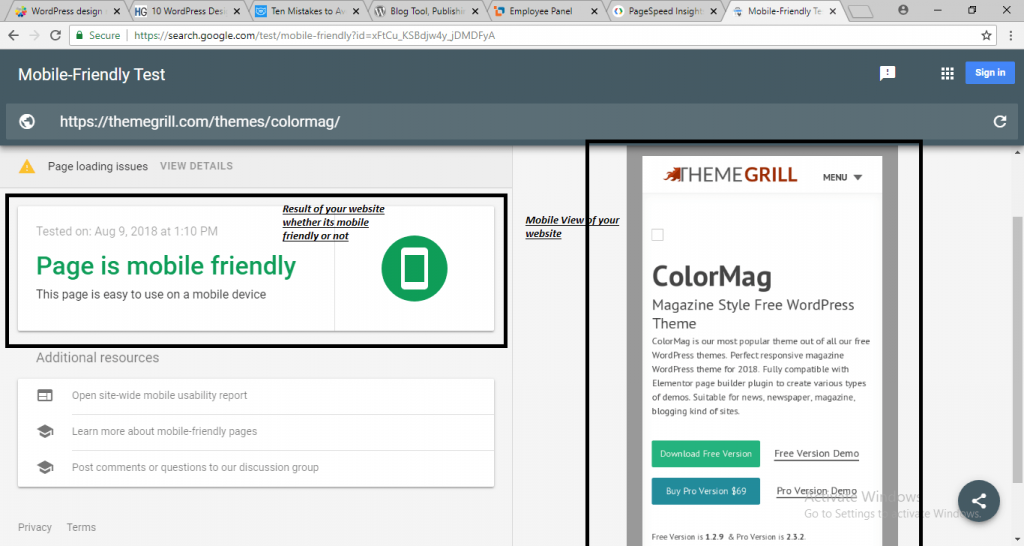This screenshot has width=1024, height=546.
Task: Click the browser address bar URL
Action: coord(315,35)
